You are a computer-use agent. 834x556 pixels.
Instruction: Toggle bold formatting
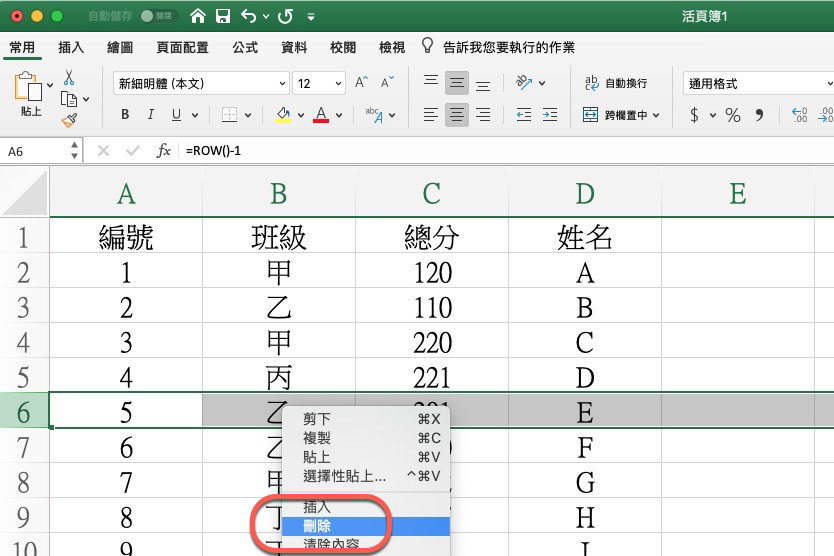(x=125, y=114)
